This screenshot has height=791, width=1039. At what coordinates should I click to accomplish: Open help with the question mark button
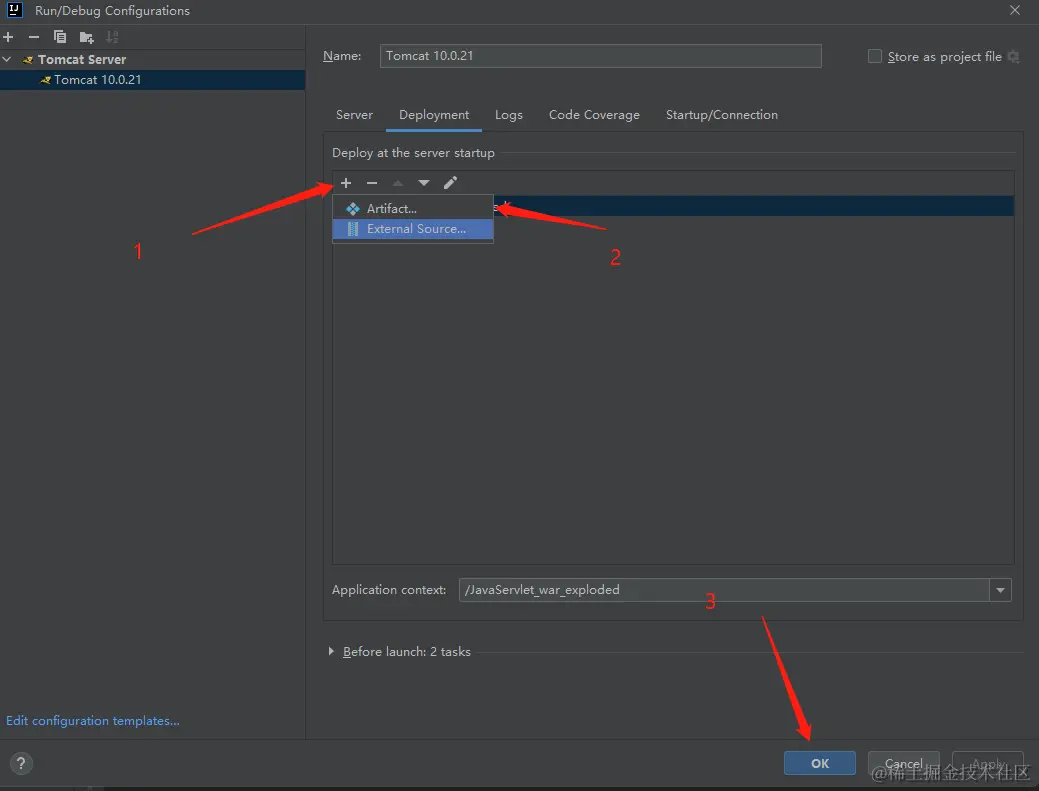[x=21, y=763]
